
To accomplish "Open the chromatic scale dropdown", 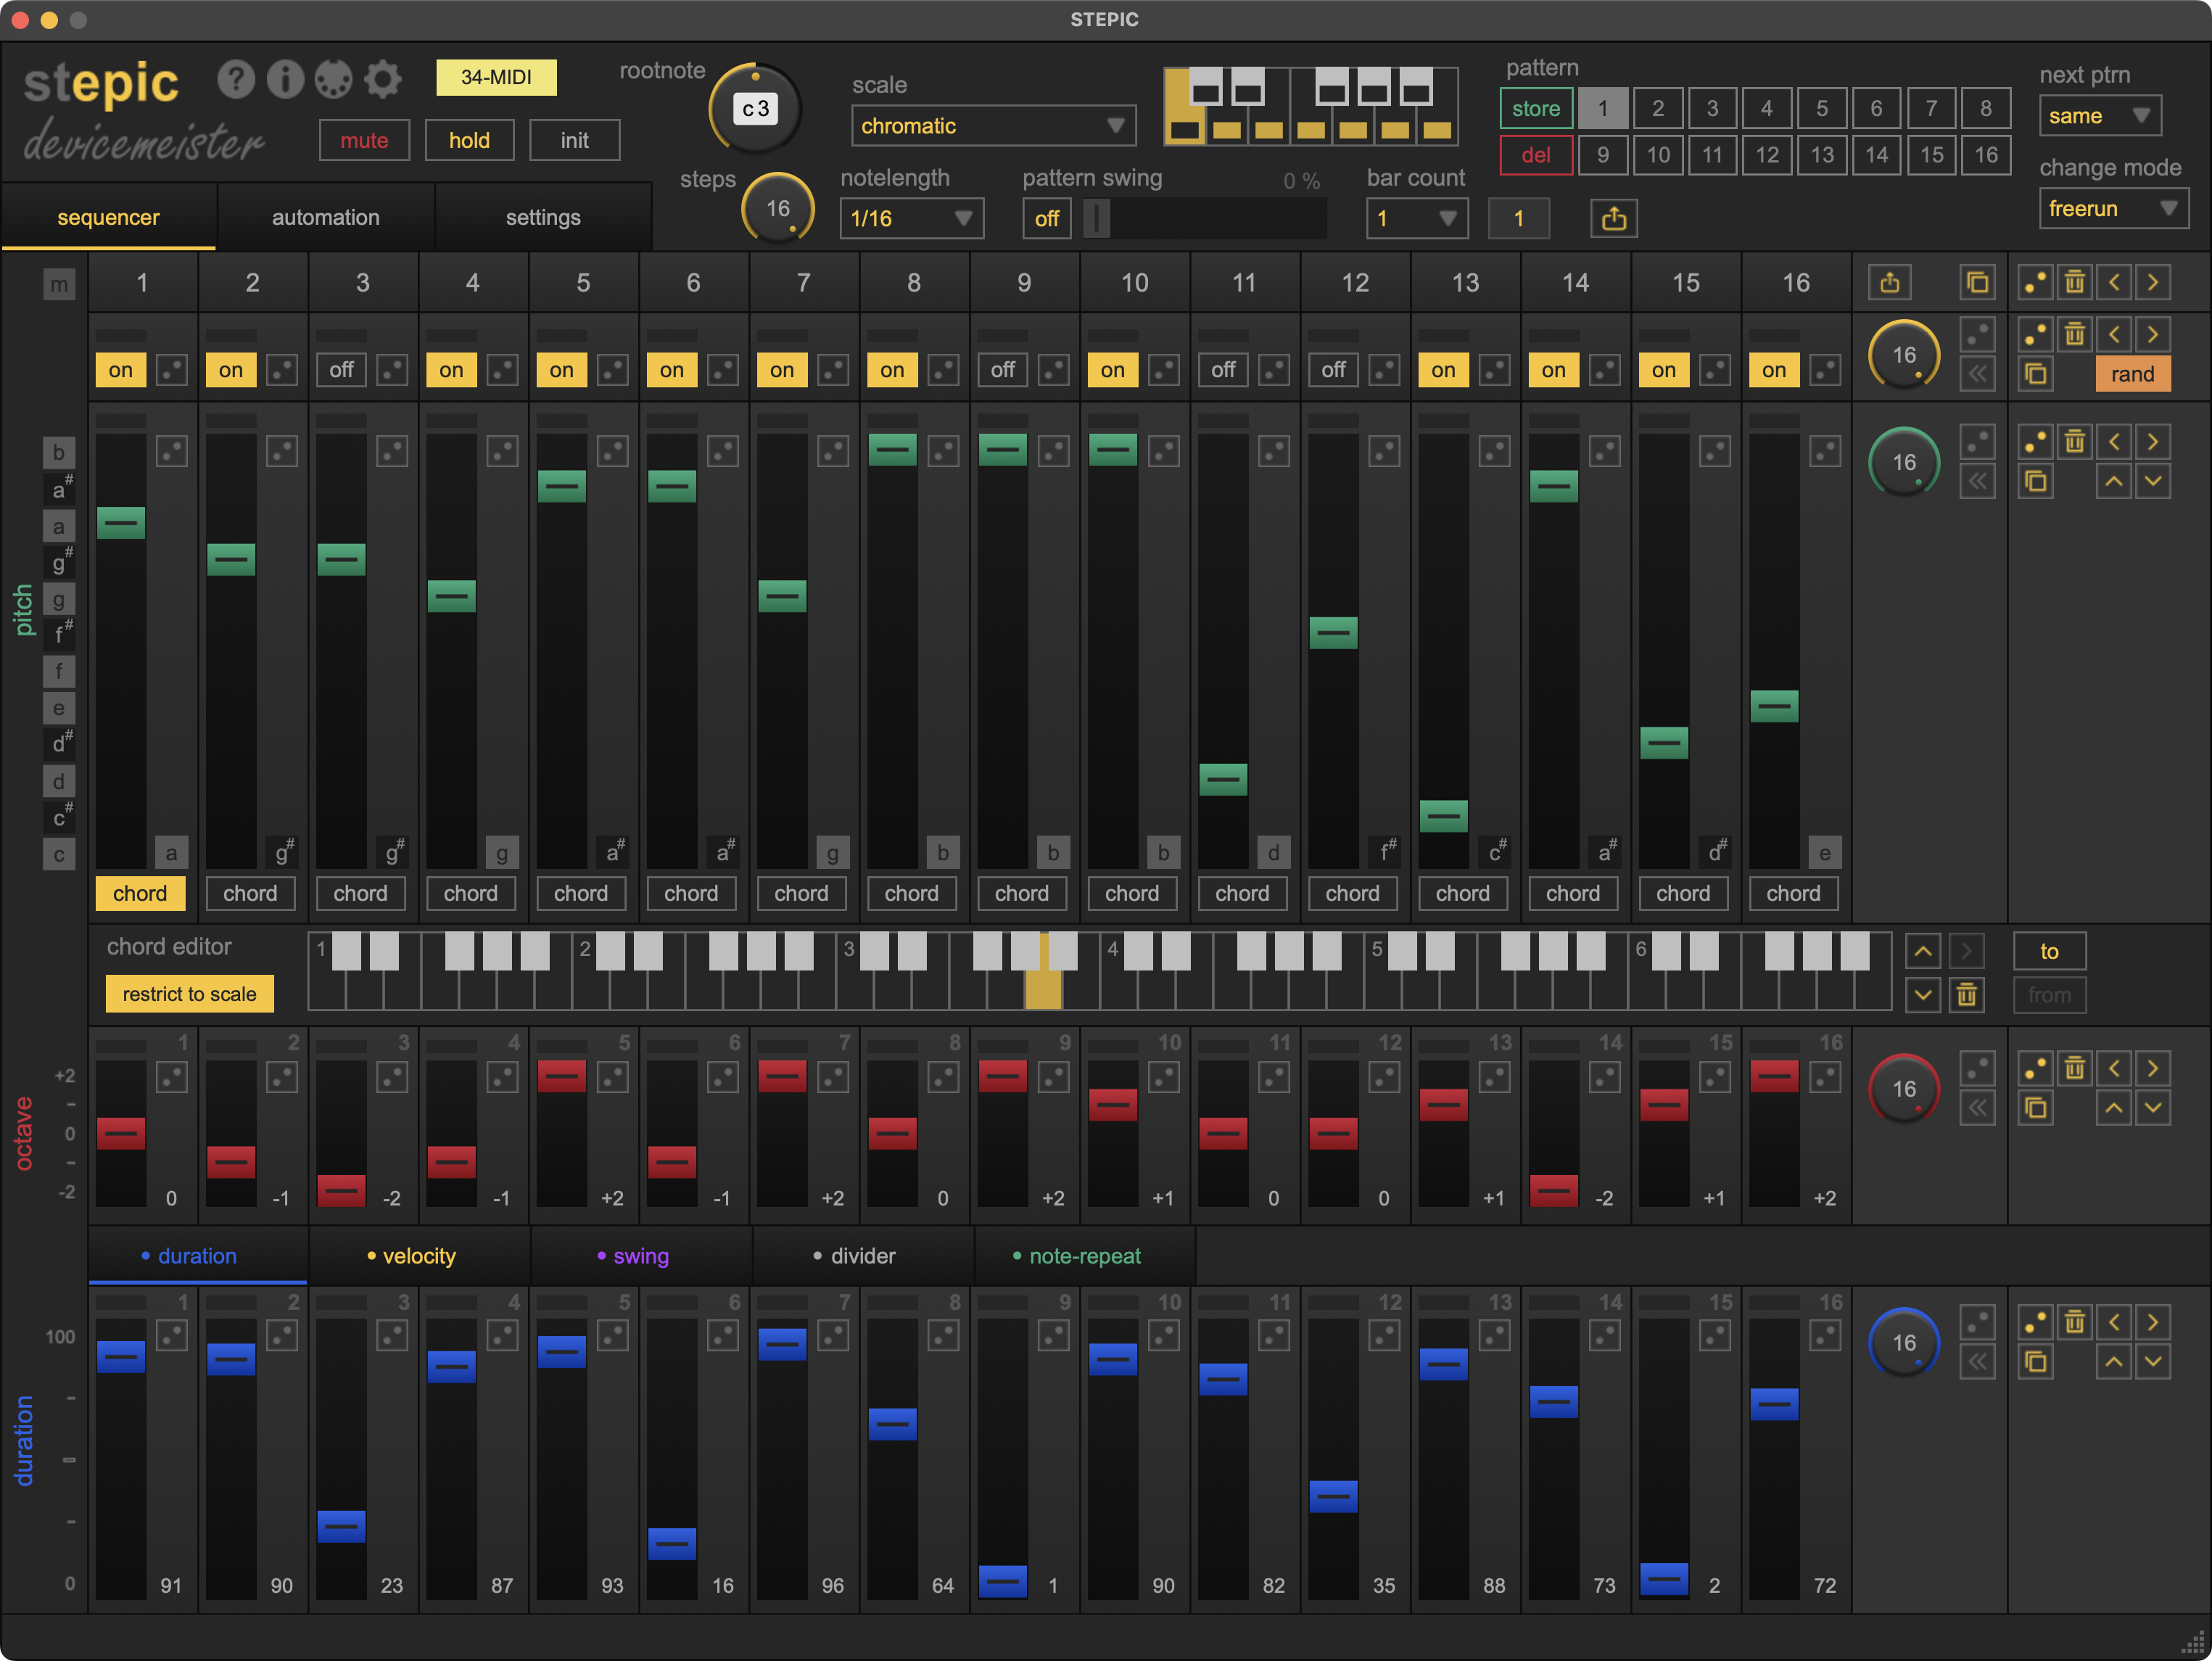I will tap(993, 126).
